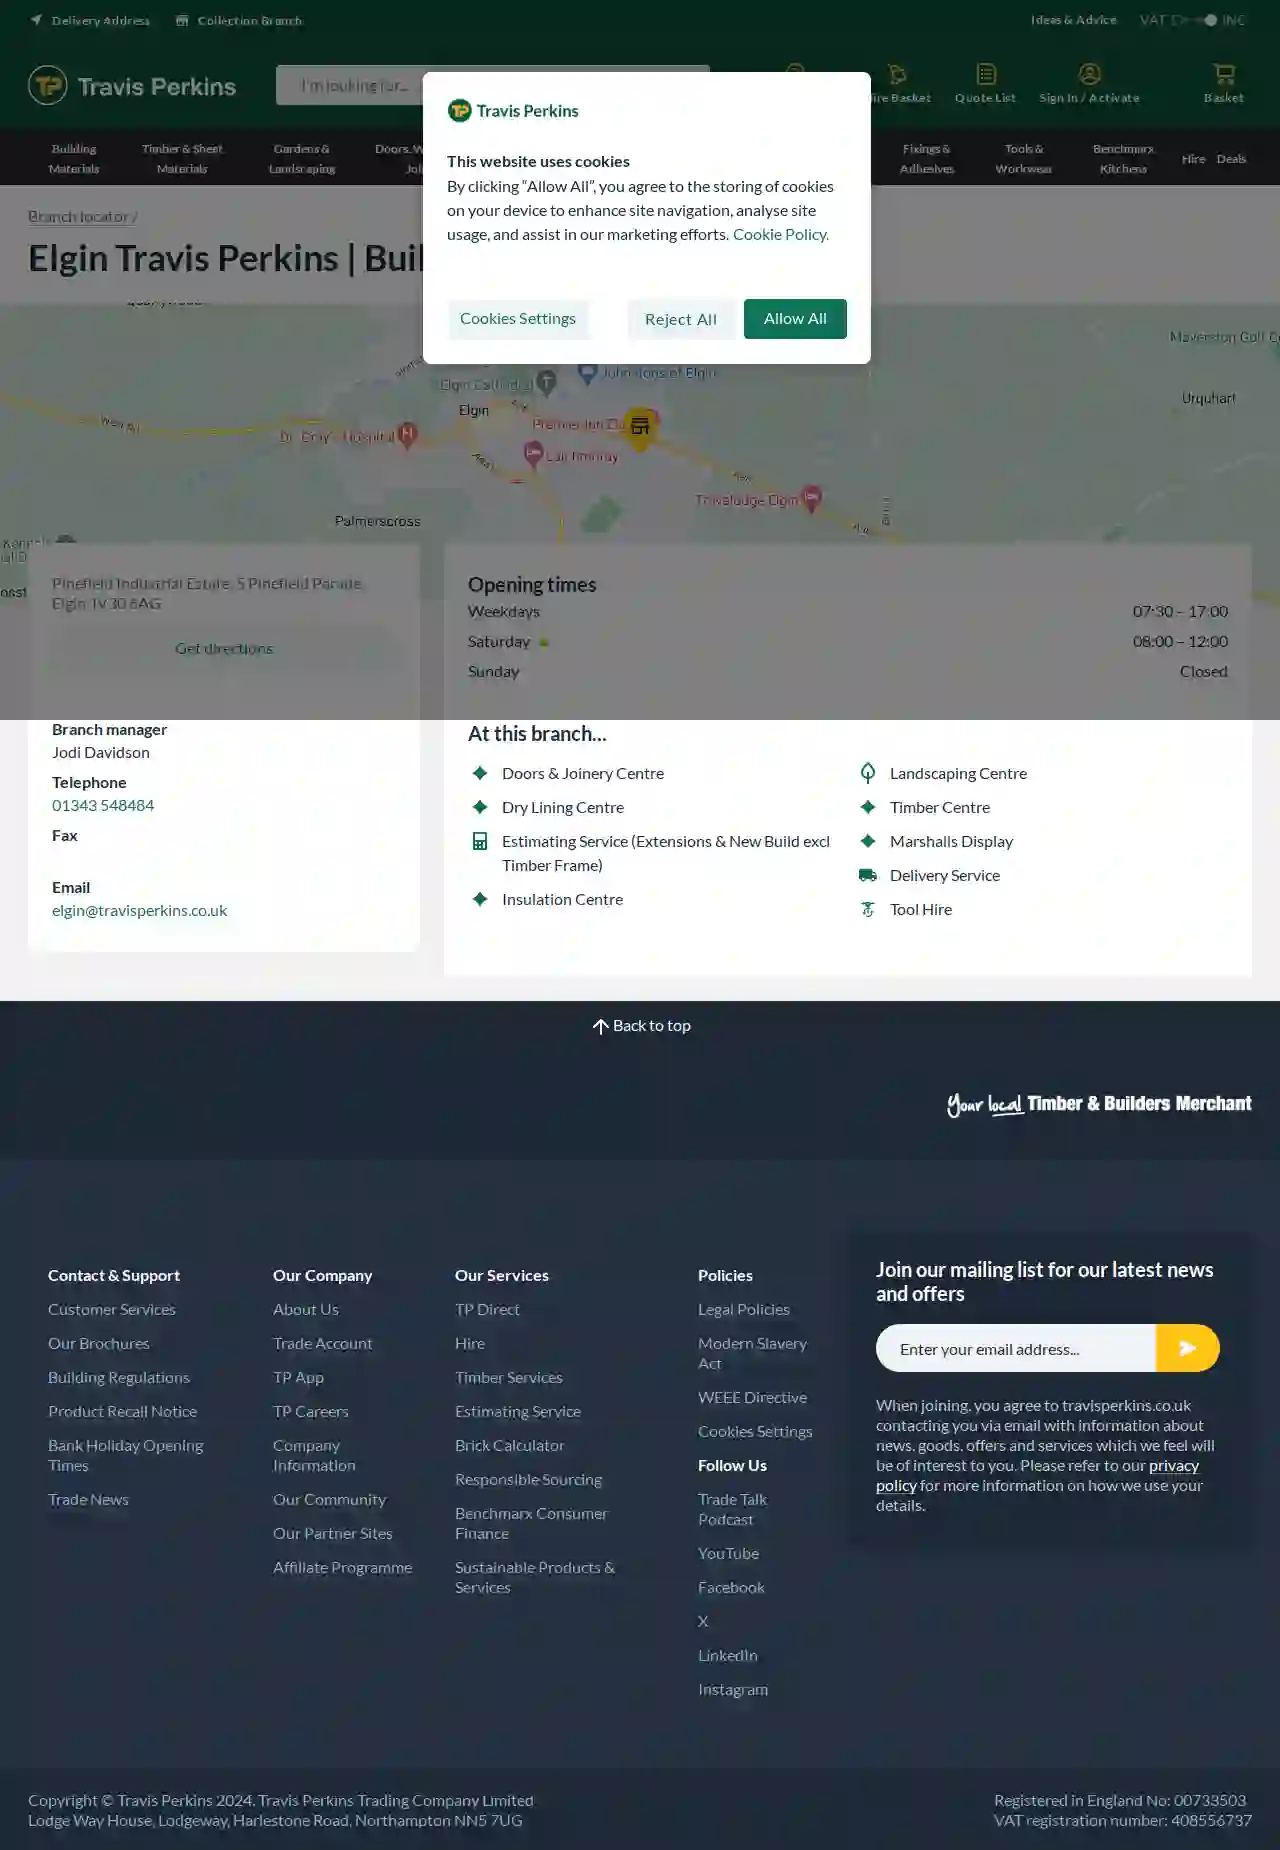The width and height of the screenshot is (1280, 1850).
Task: Click the Collection Branch store icon
Action: pos(182,20)
